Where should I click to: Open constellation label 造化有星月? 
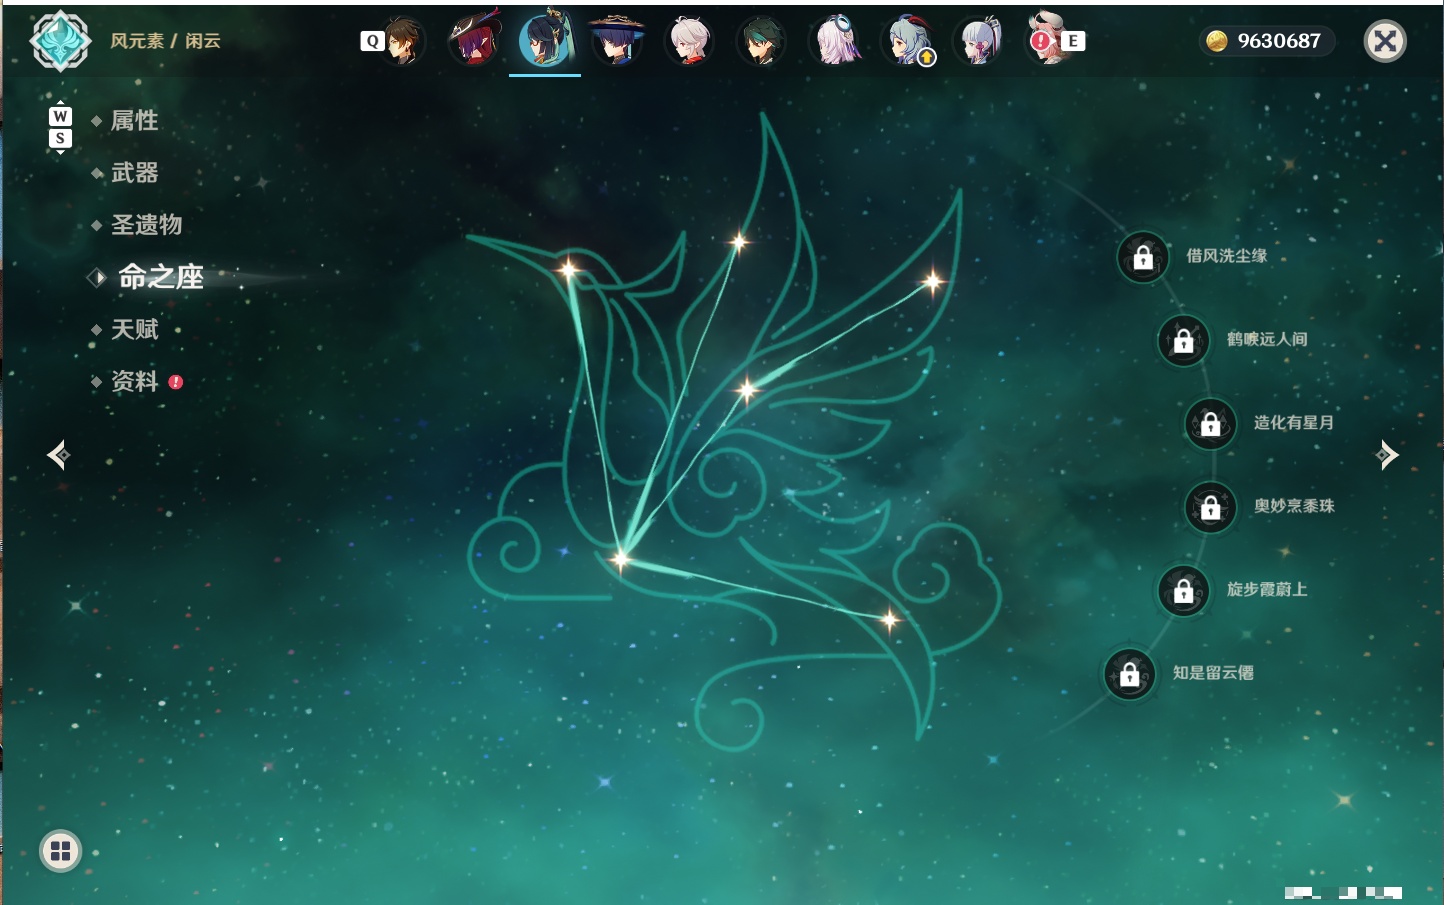tap(1294, 422)
